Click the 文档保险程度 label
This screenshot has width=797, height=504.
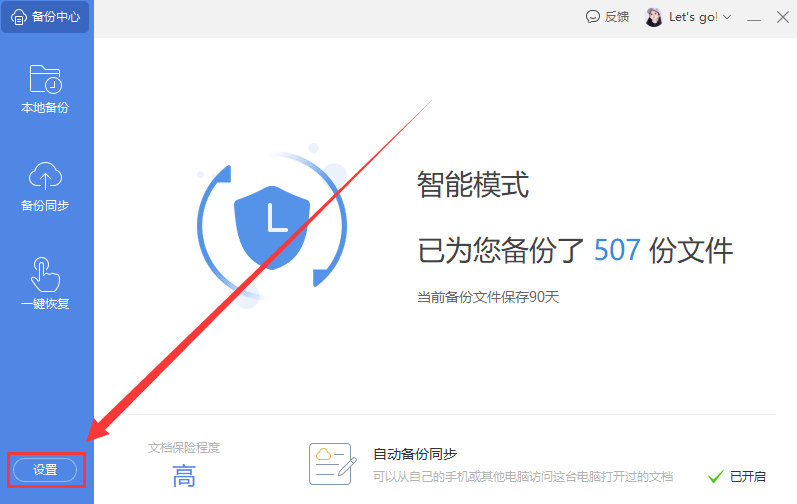[x=184, y=448]
